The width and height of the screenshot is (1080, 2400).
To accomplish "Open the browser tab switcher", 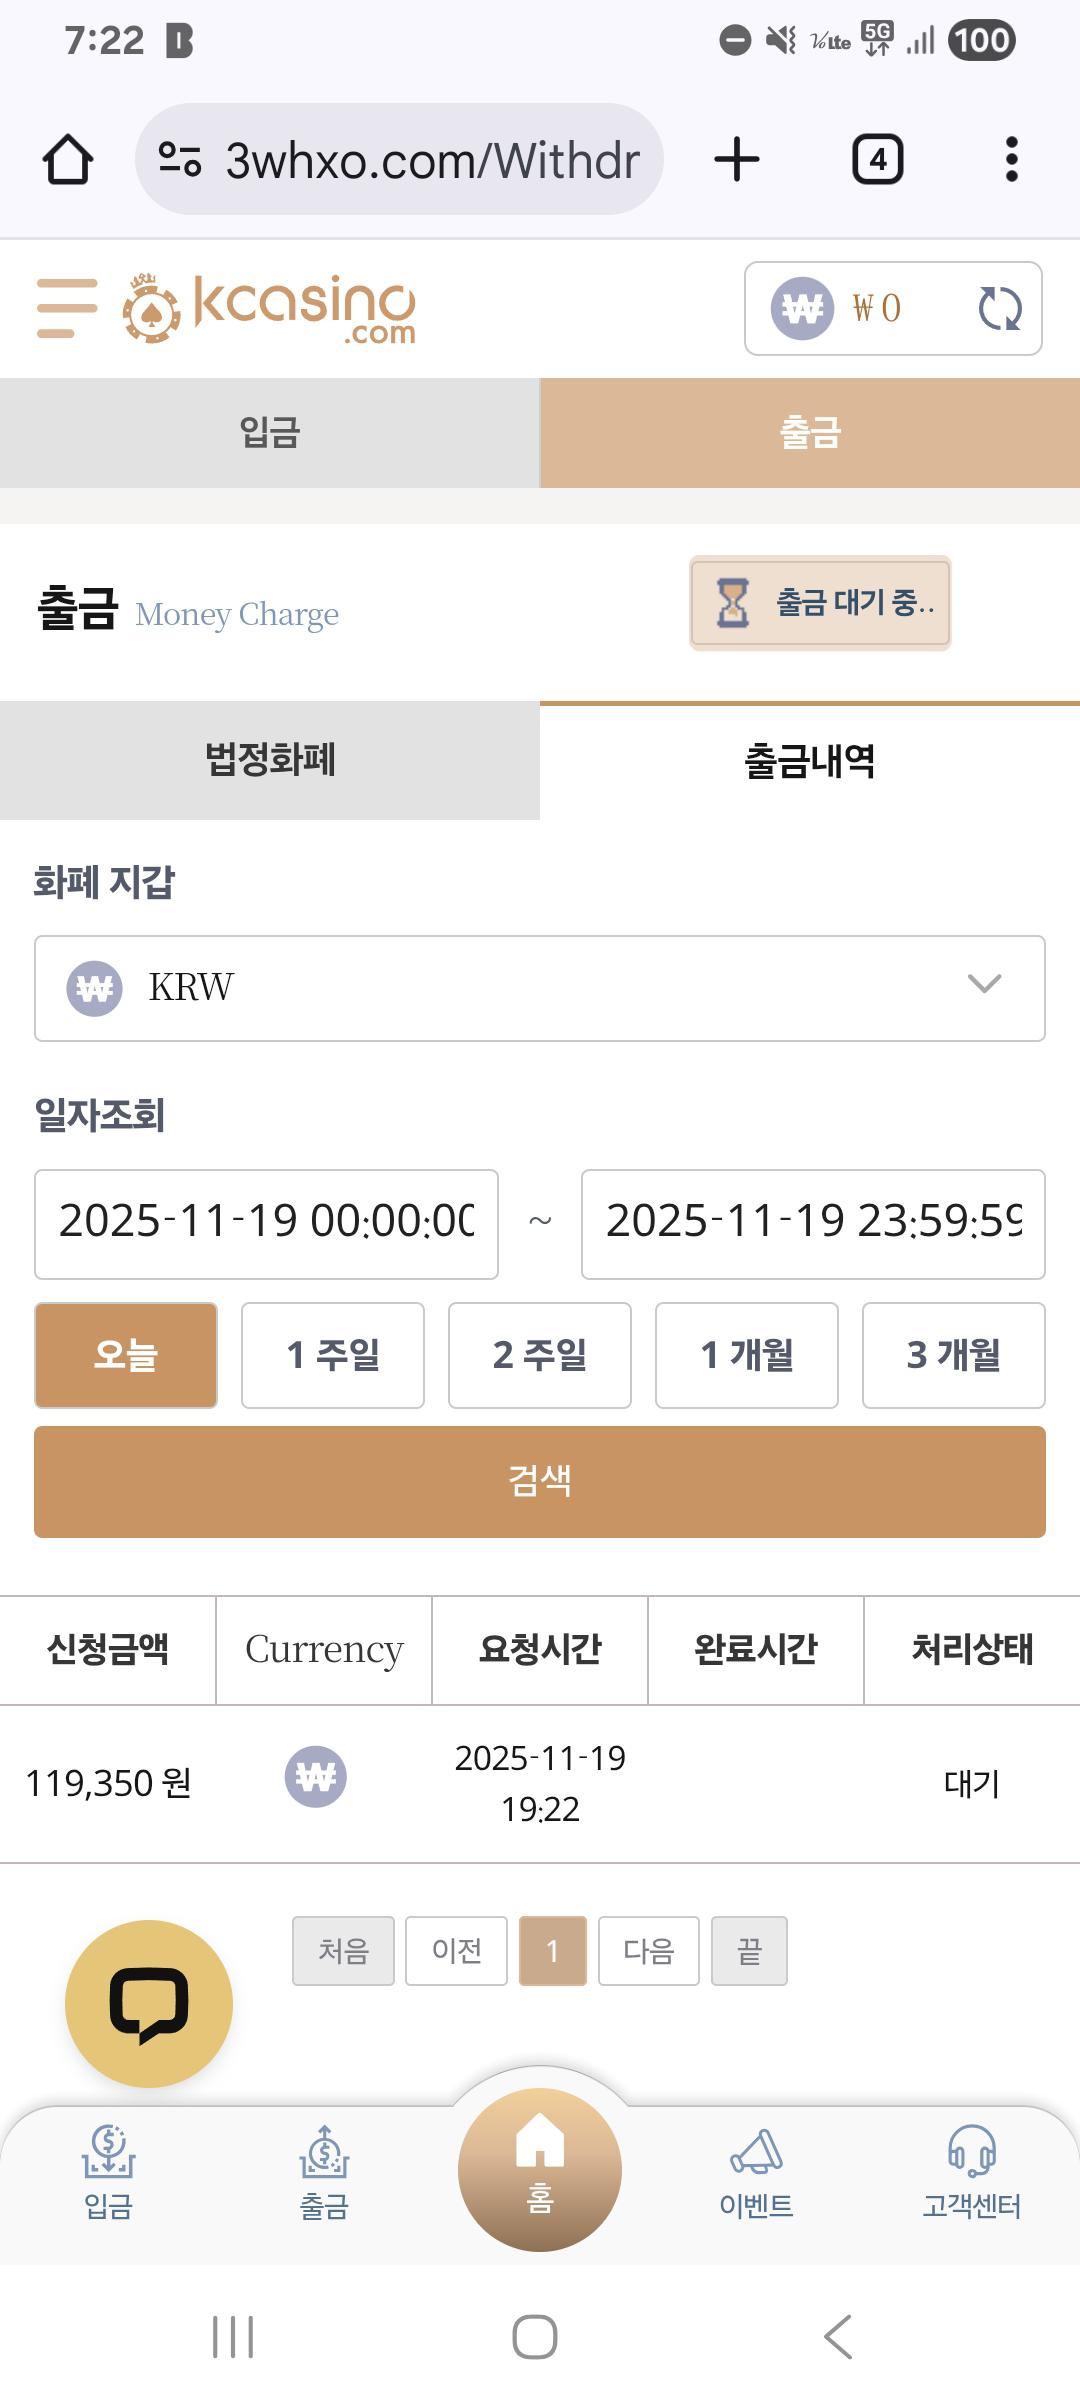I will pyautogui.click(x=877, y=160).
